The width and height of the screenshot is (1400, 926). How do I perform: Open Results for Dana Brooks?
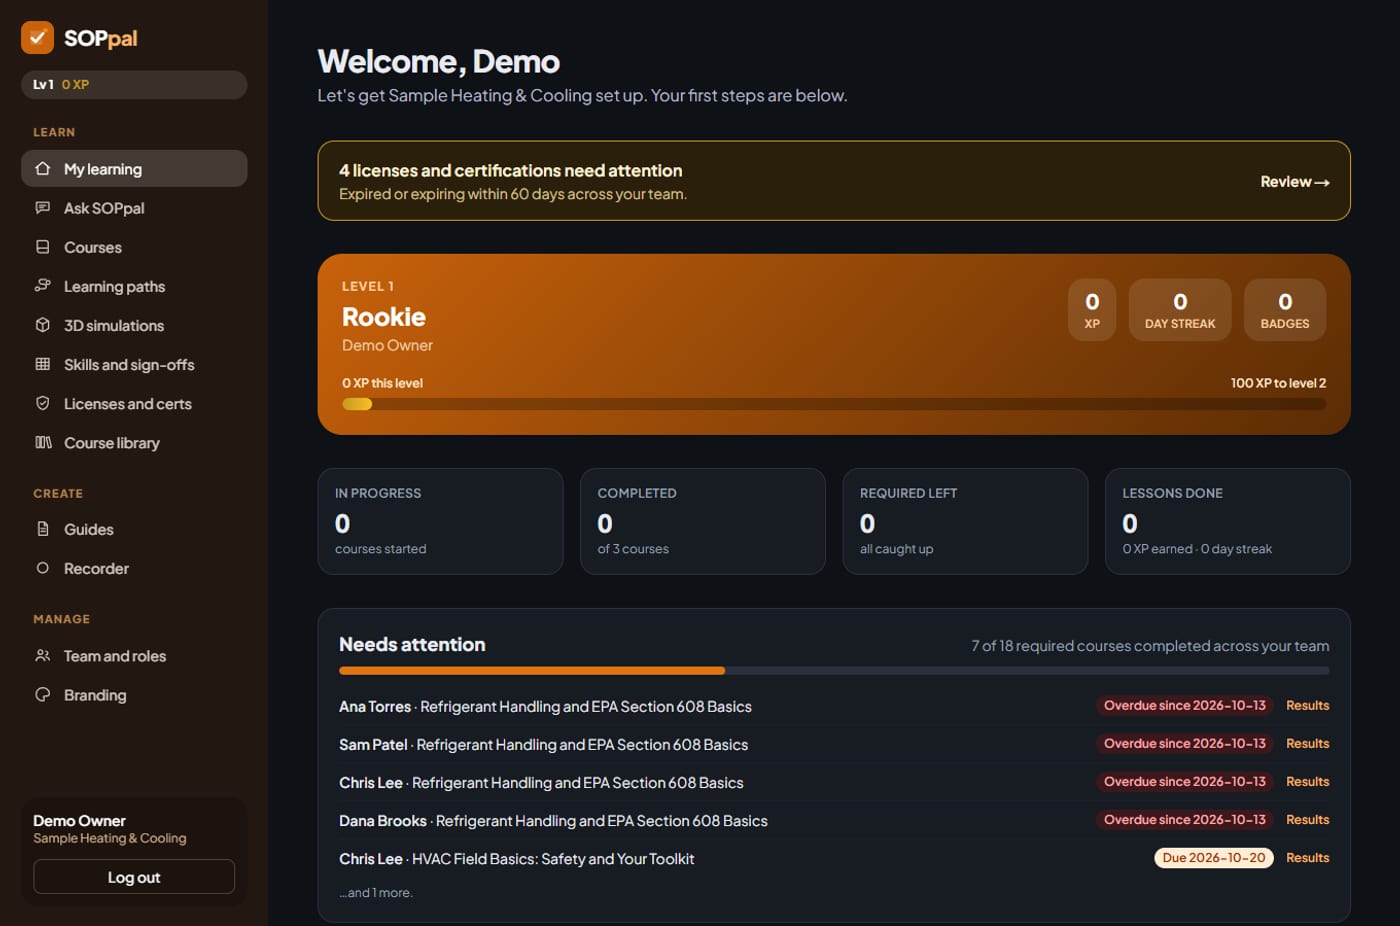(x=1307, y=819)
